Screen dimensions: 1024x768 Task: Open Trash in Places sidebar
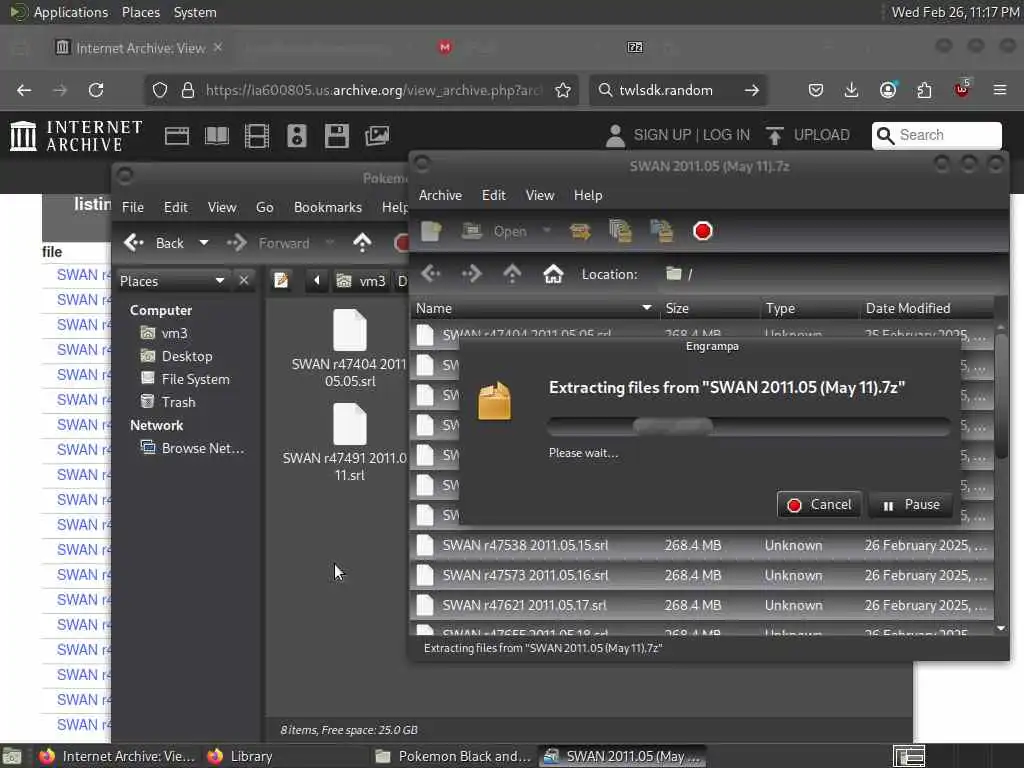tap(168, 402)
